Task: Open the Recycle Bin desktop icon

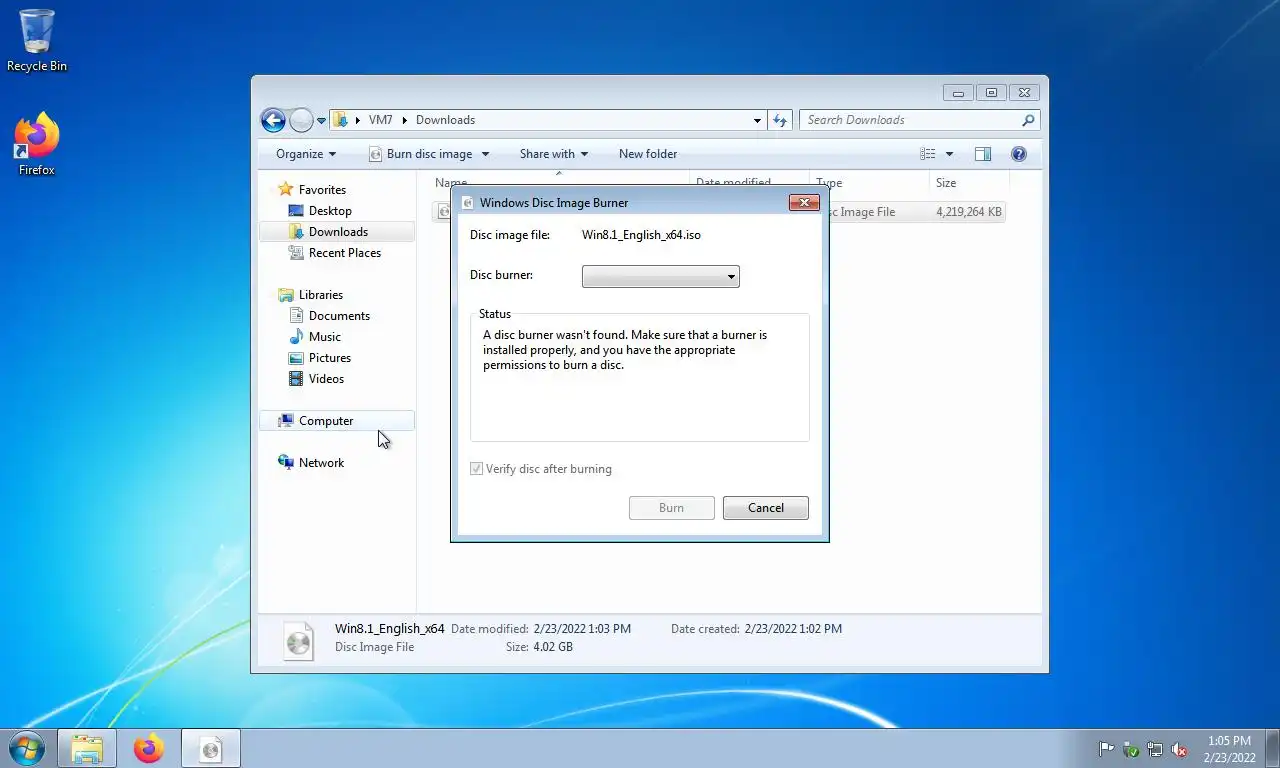Action: click(37, 40)
